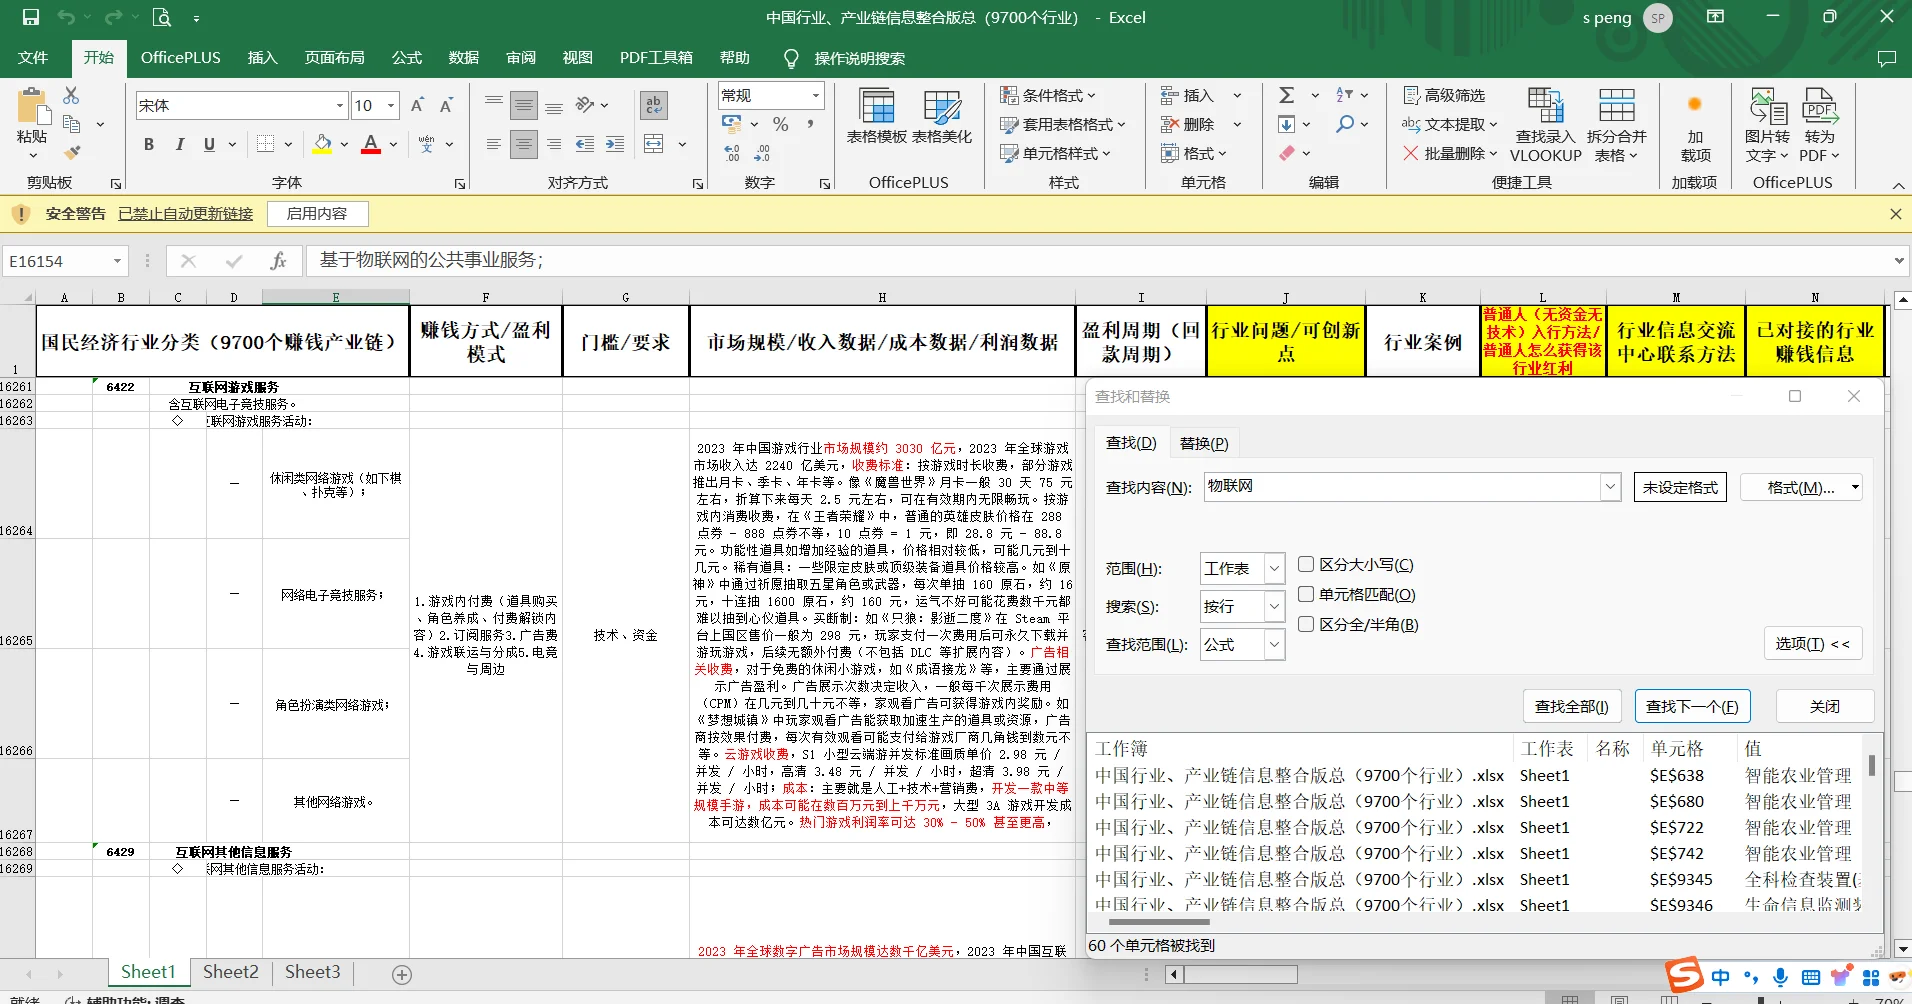The image size is (1912, 1004).
Task: Open the 范围 工作表 dropdown
Action: tap(1274, 569)
